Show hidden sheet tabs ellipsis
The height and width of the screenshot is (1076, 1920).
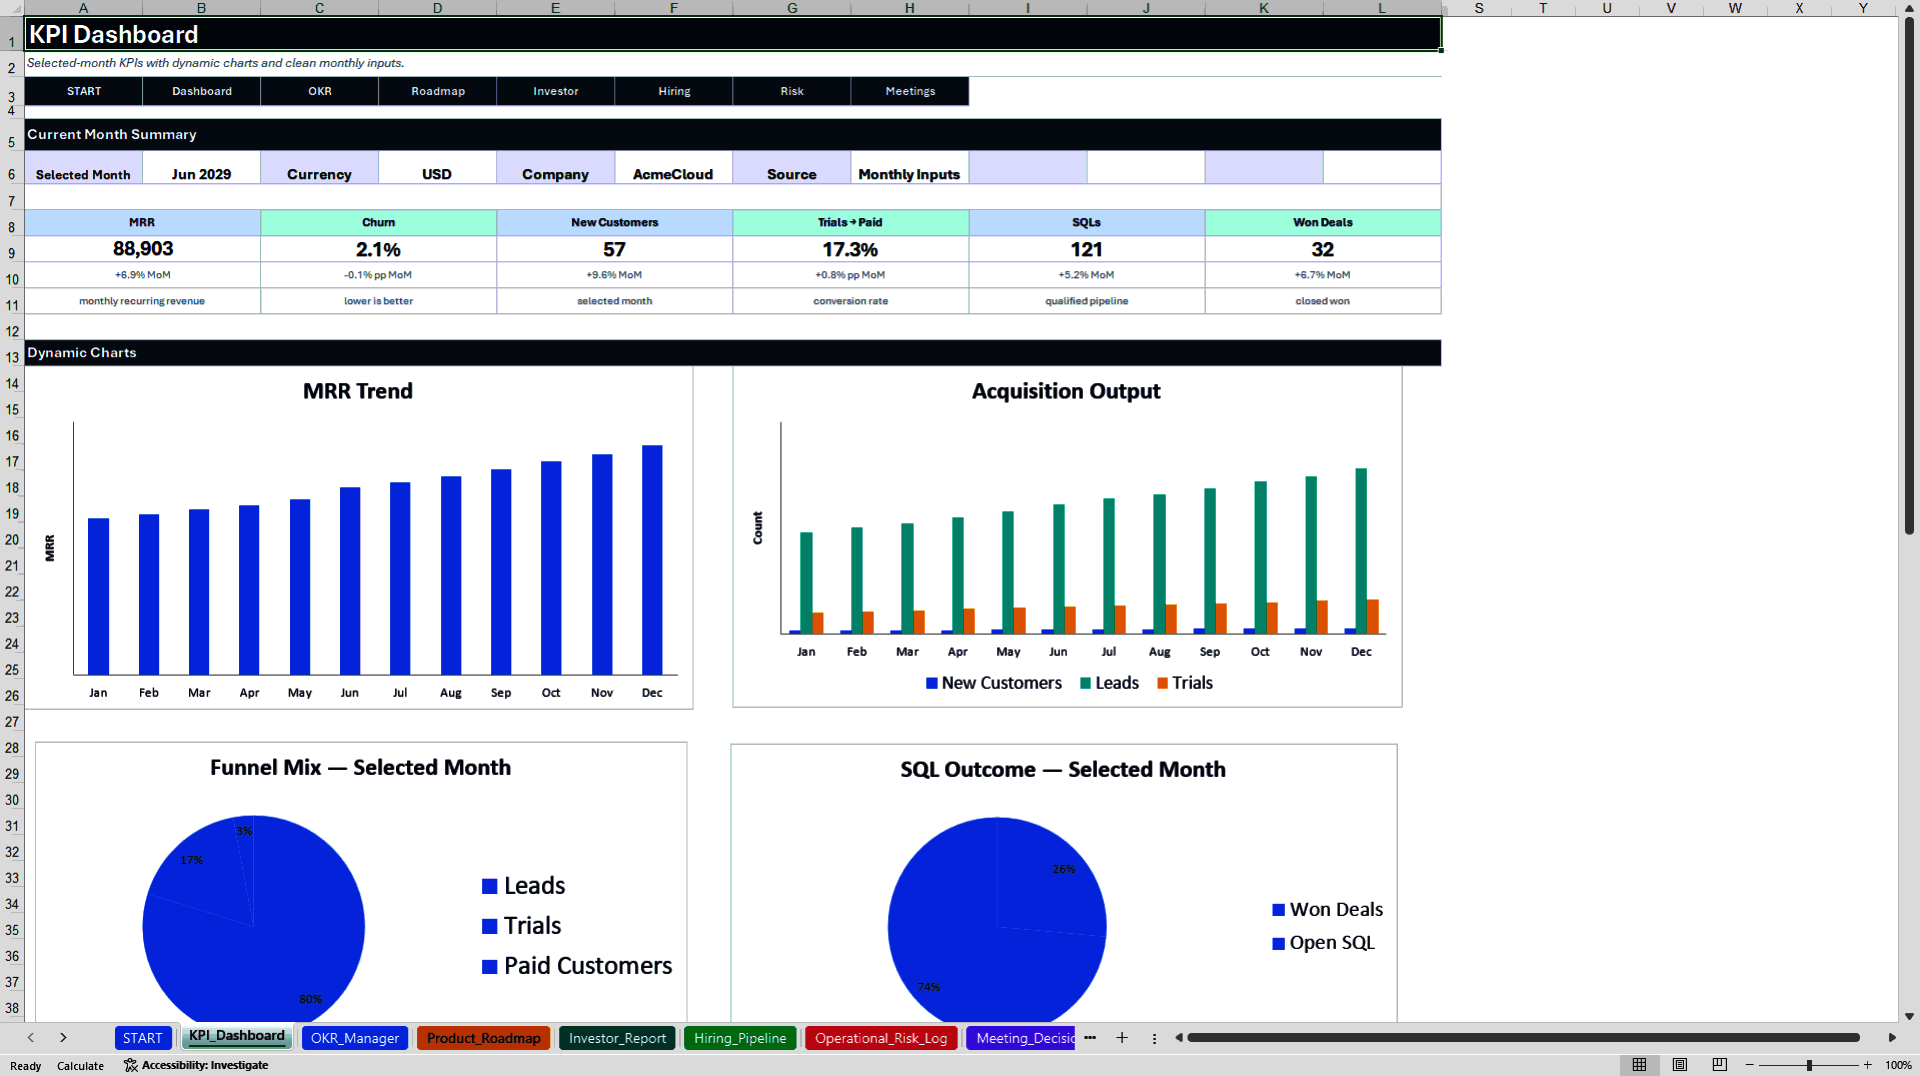(x=1090, y=1038)
